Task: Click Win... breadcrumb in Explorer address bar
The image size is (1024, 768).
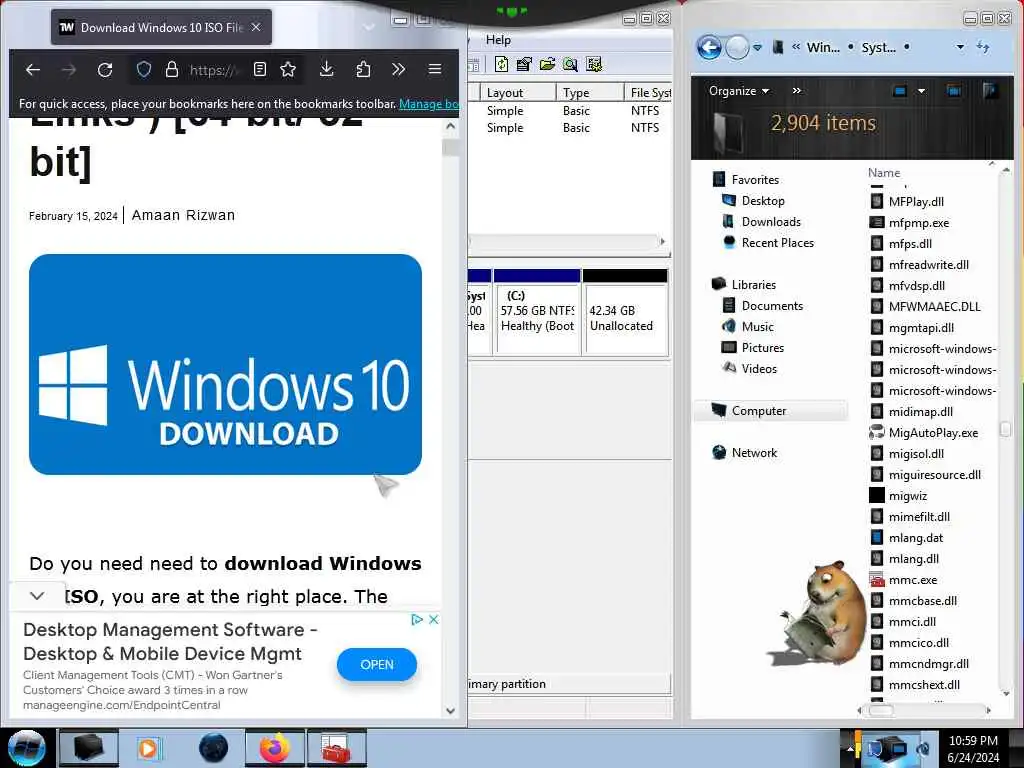Action: click(823, 47)
